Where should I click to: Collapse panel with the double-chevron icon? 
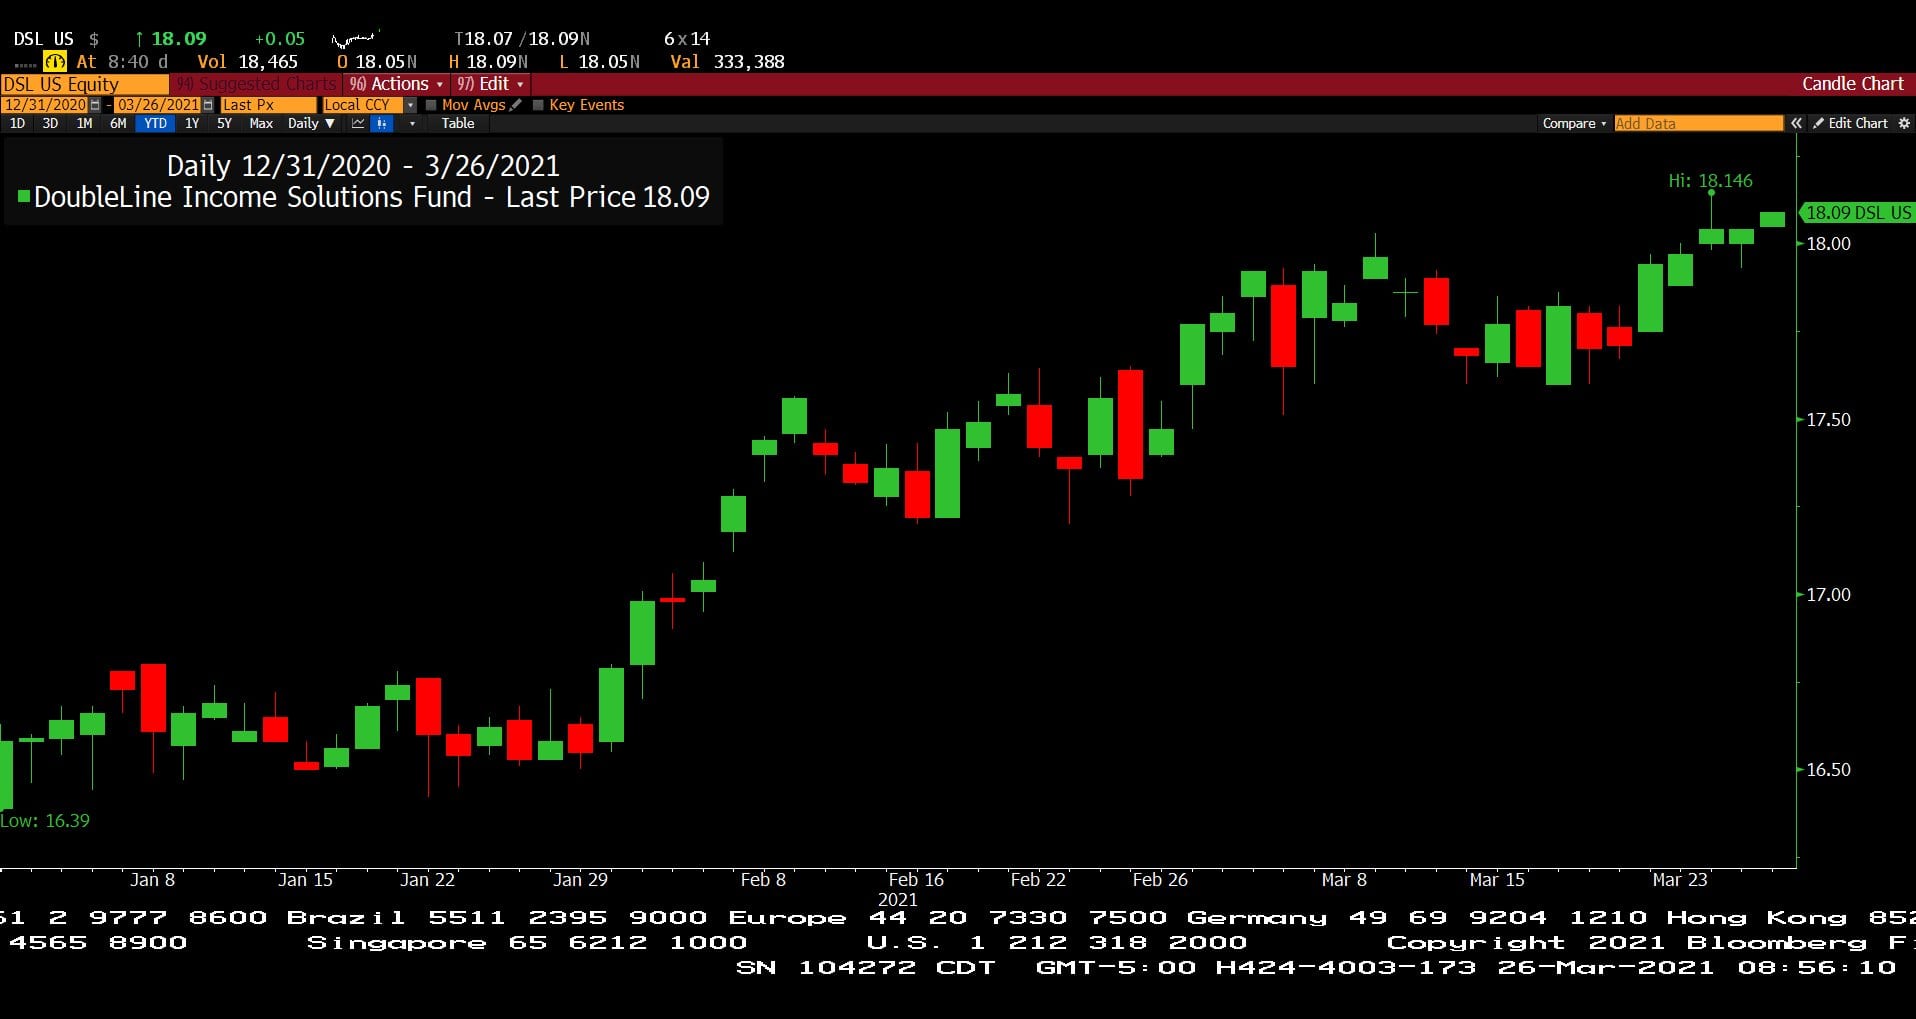1796,124
